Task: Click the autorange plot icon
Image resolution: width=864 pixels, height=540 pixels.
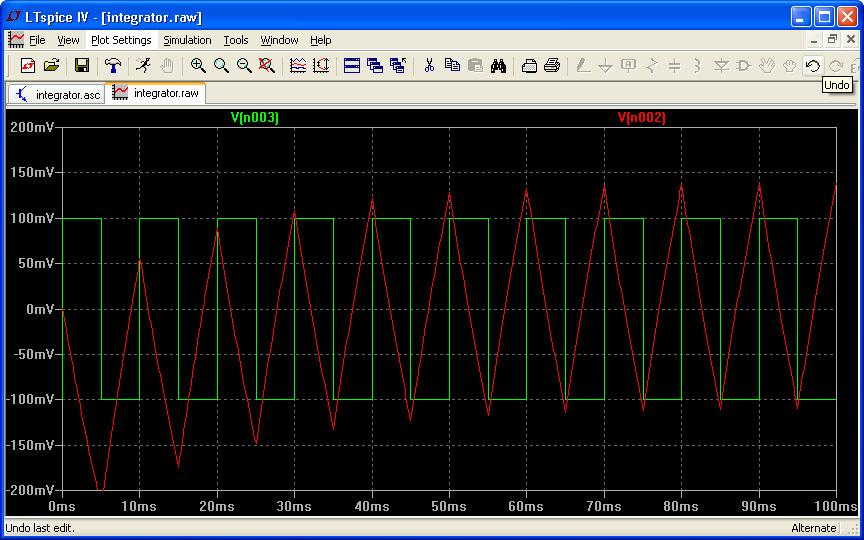Action: point(298,66)
